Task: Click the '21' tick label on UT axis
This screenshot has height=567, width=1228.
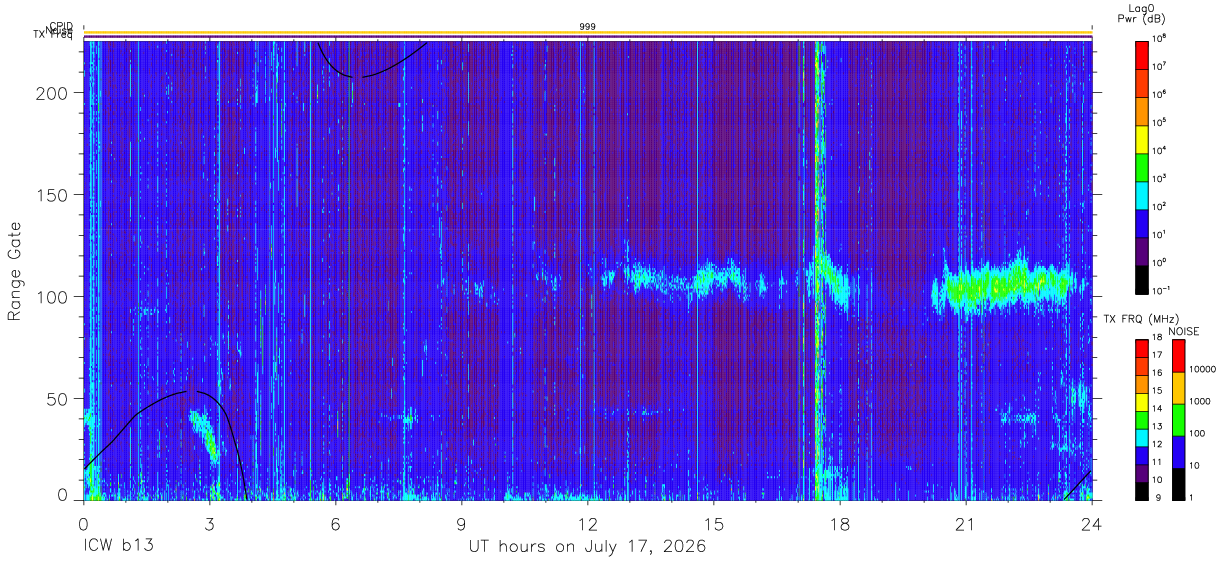Action: [965, 525]
